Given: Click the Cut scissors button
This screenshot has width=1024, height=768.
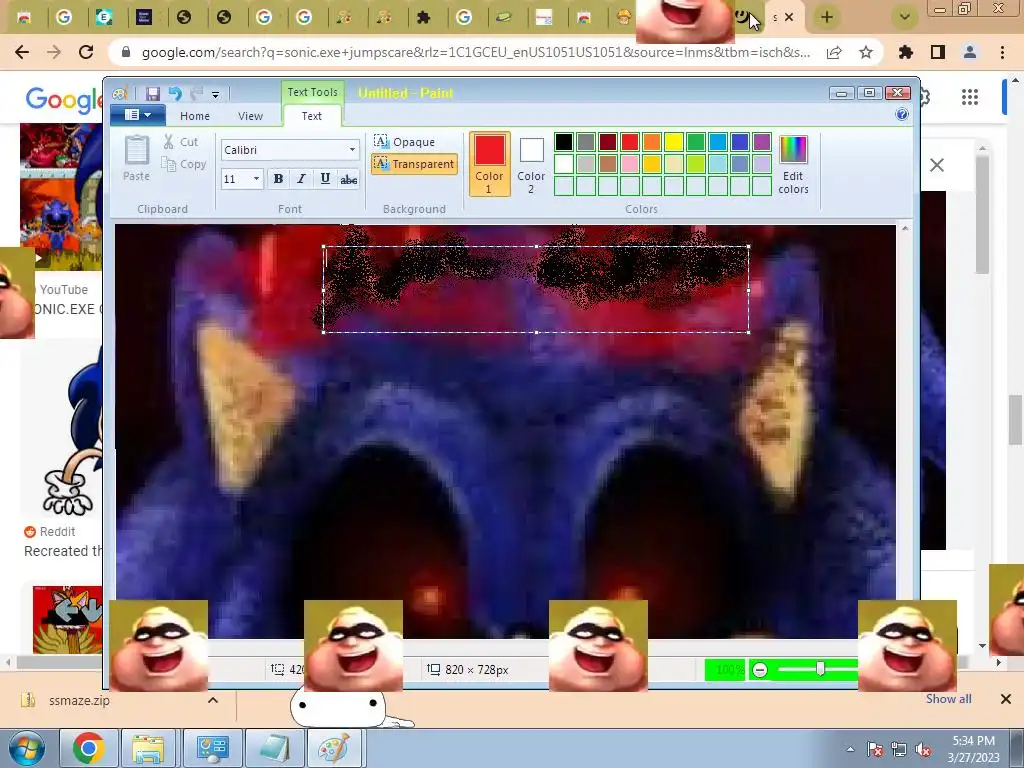Looking at the screenshot, I should tap(181, 142).
